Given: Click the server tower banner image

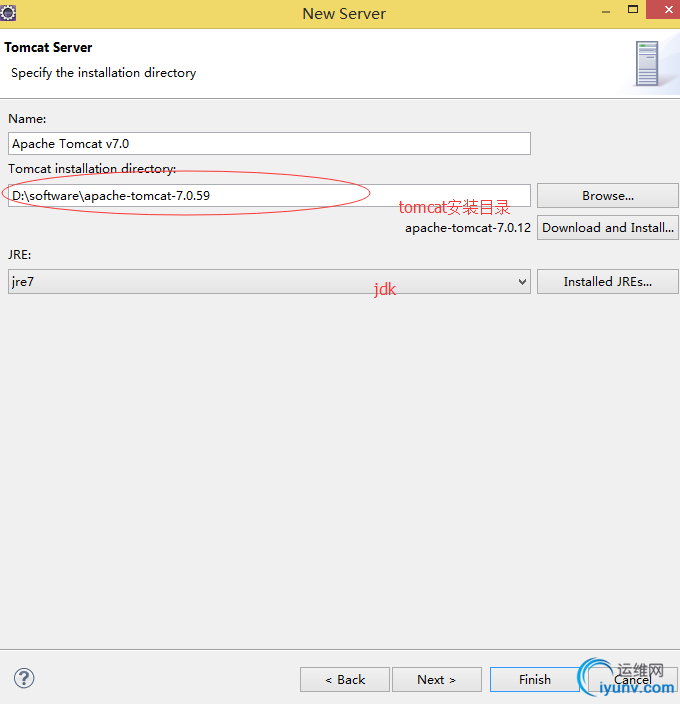Looking at the screenshot, I should point(647,63).
